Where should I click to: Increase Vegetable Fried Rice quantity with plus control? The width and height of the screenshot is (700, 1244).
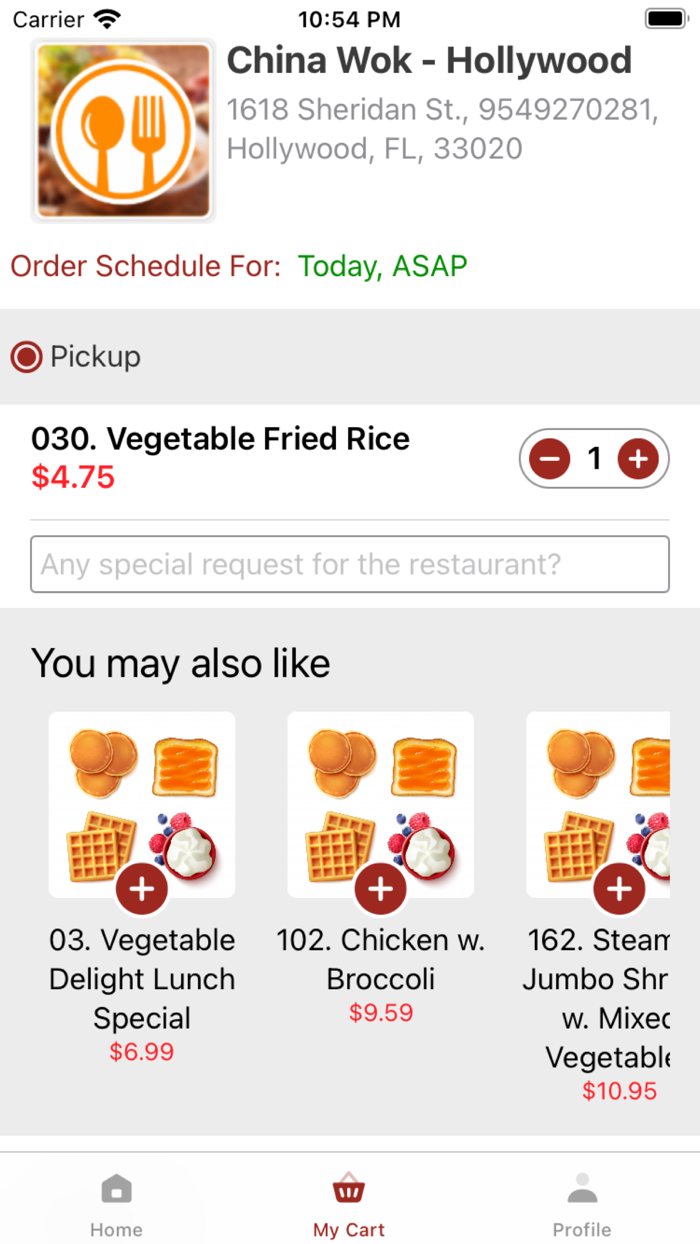tap(639, 458)
